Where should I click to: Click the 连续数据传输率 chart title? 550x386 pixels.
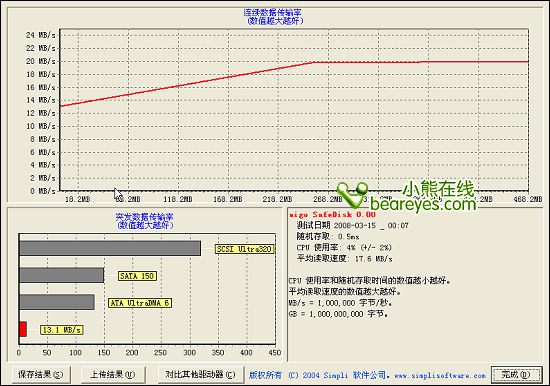click(273, 13)
